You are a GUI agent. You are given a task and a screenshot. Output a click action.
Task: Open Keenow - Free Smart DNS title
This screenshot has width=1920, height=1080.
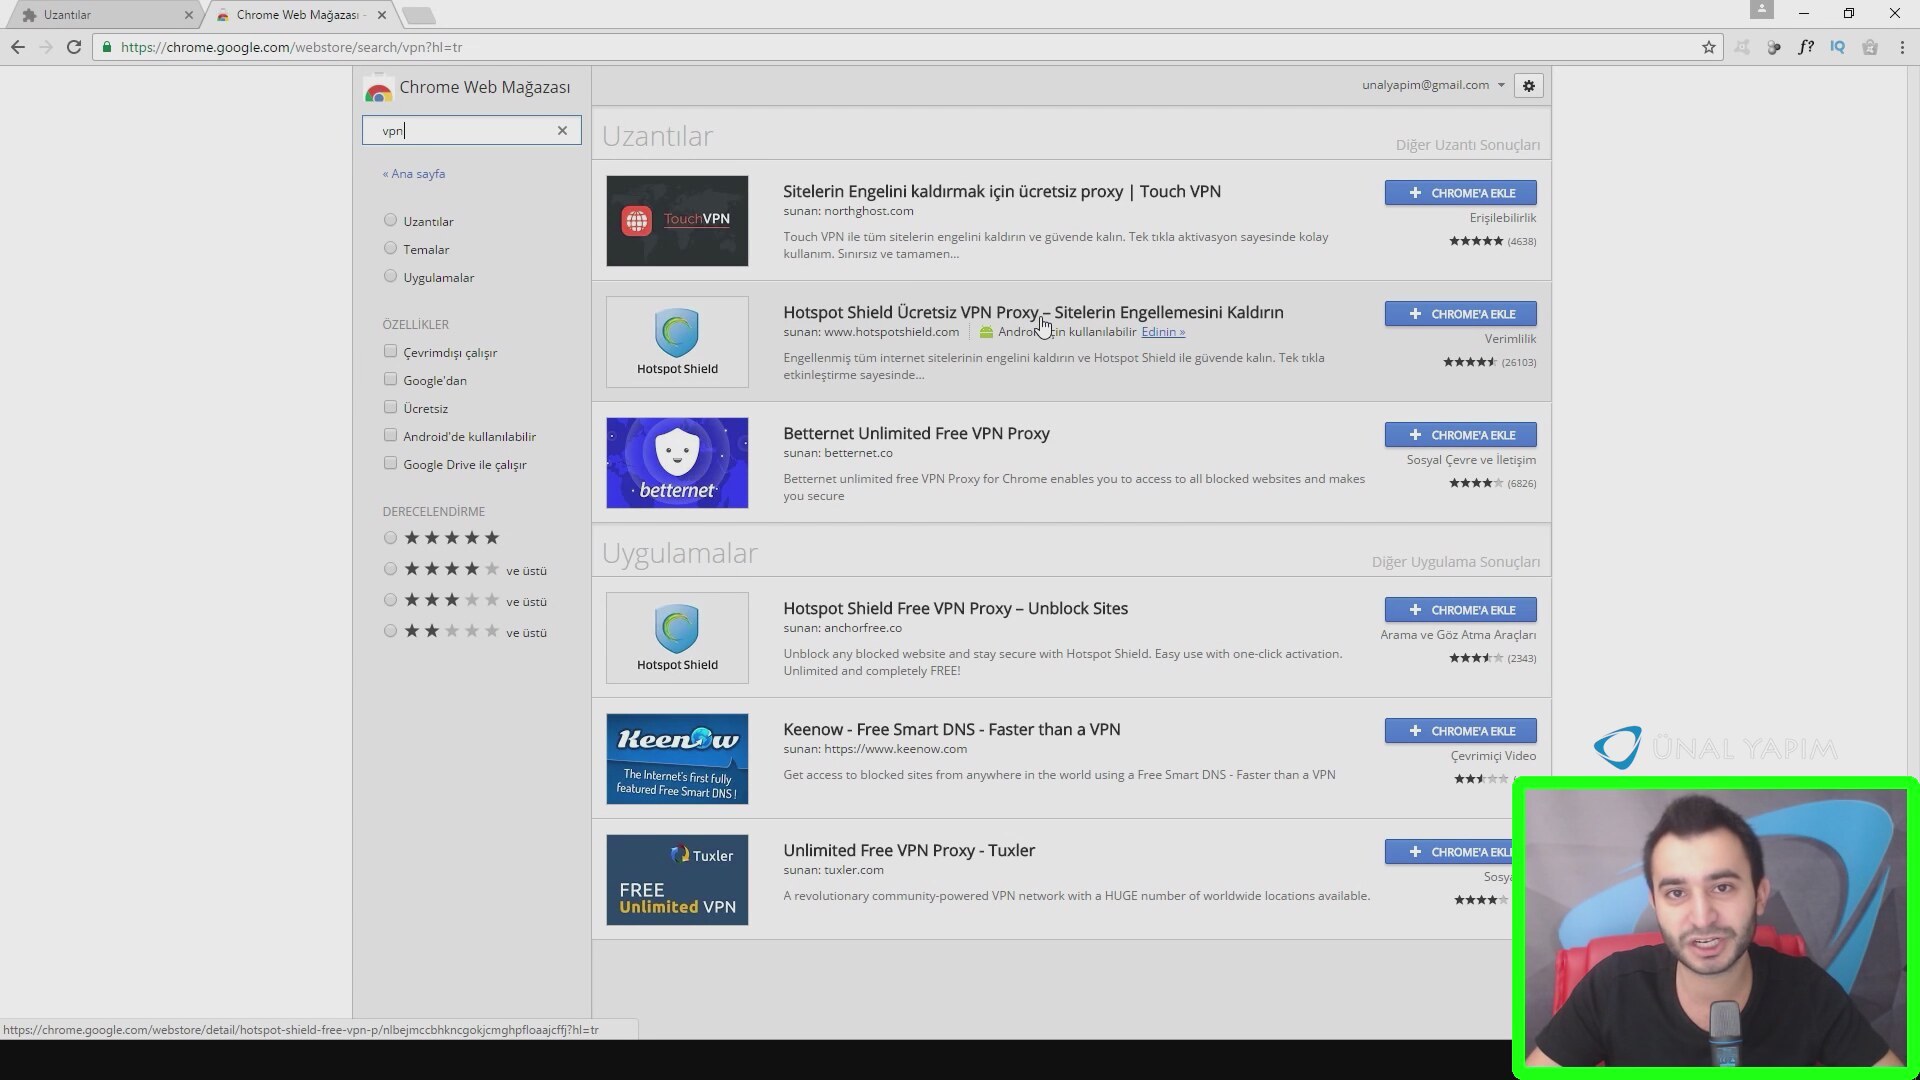[952, 729]
